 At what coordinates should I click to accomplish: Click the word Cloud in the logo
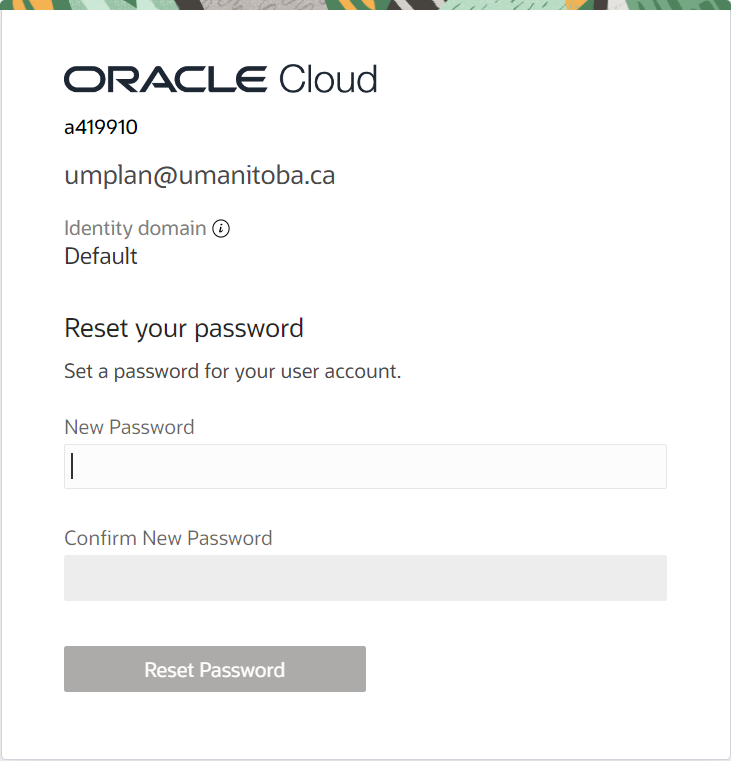328,79
